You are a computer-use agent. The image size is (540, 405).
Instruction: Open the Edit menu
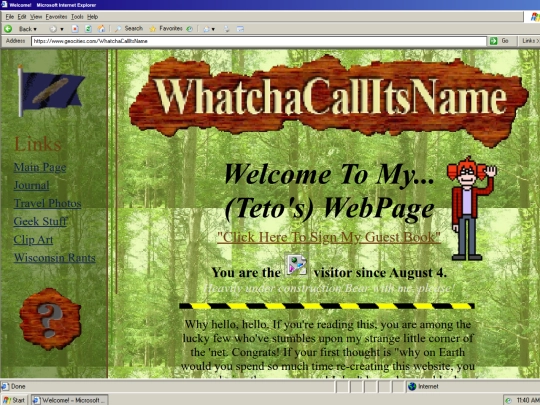point(22,17)
